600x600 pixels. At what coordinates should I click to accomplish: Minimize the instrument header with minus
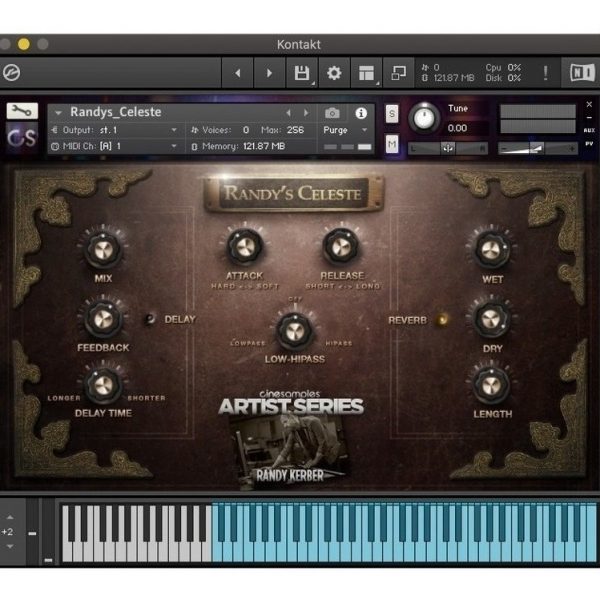click(x=589, y=118)
